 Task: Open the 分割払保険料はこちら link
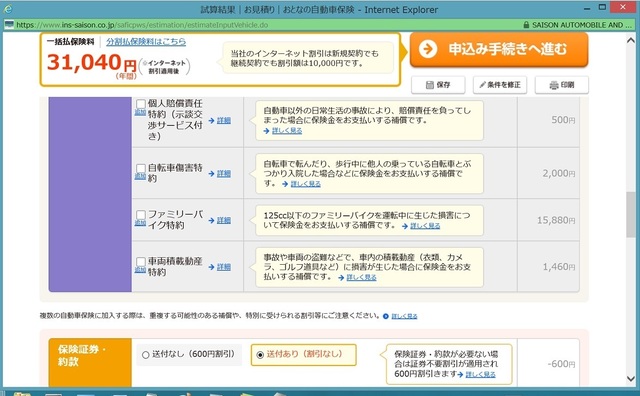(146, 42)
